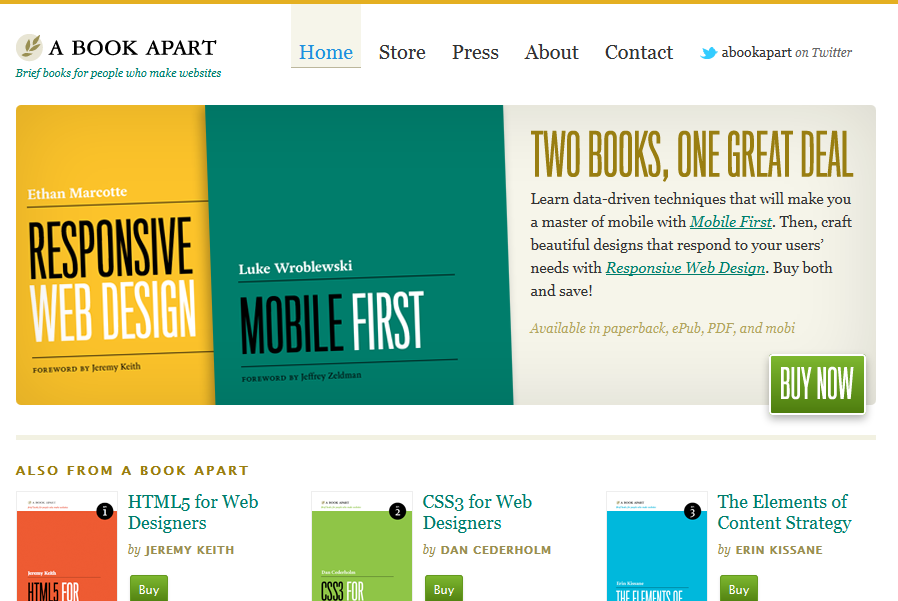This screenshot has width=898, height=601.
Task: Navigate to the Contact page
Action: (x=639, y=52)
